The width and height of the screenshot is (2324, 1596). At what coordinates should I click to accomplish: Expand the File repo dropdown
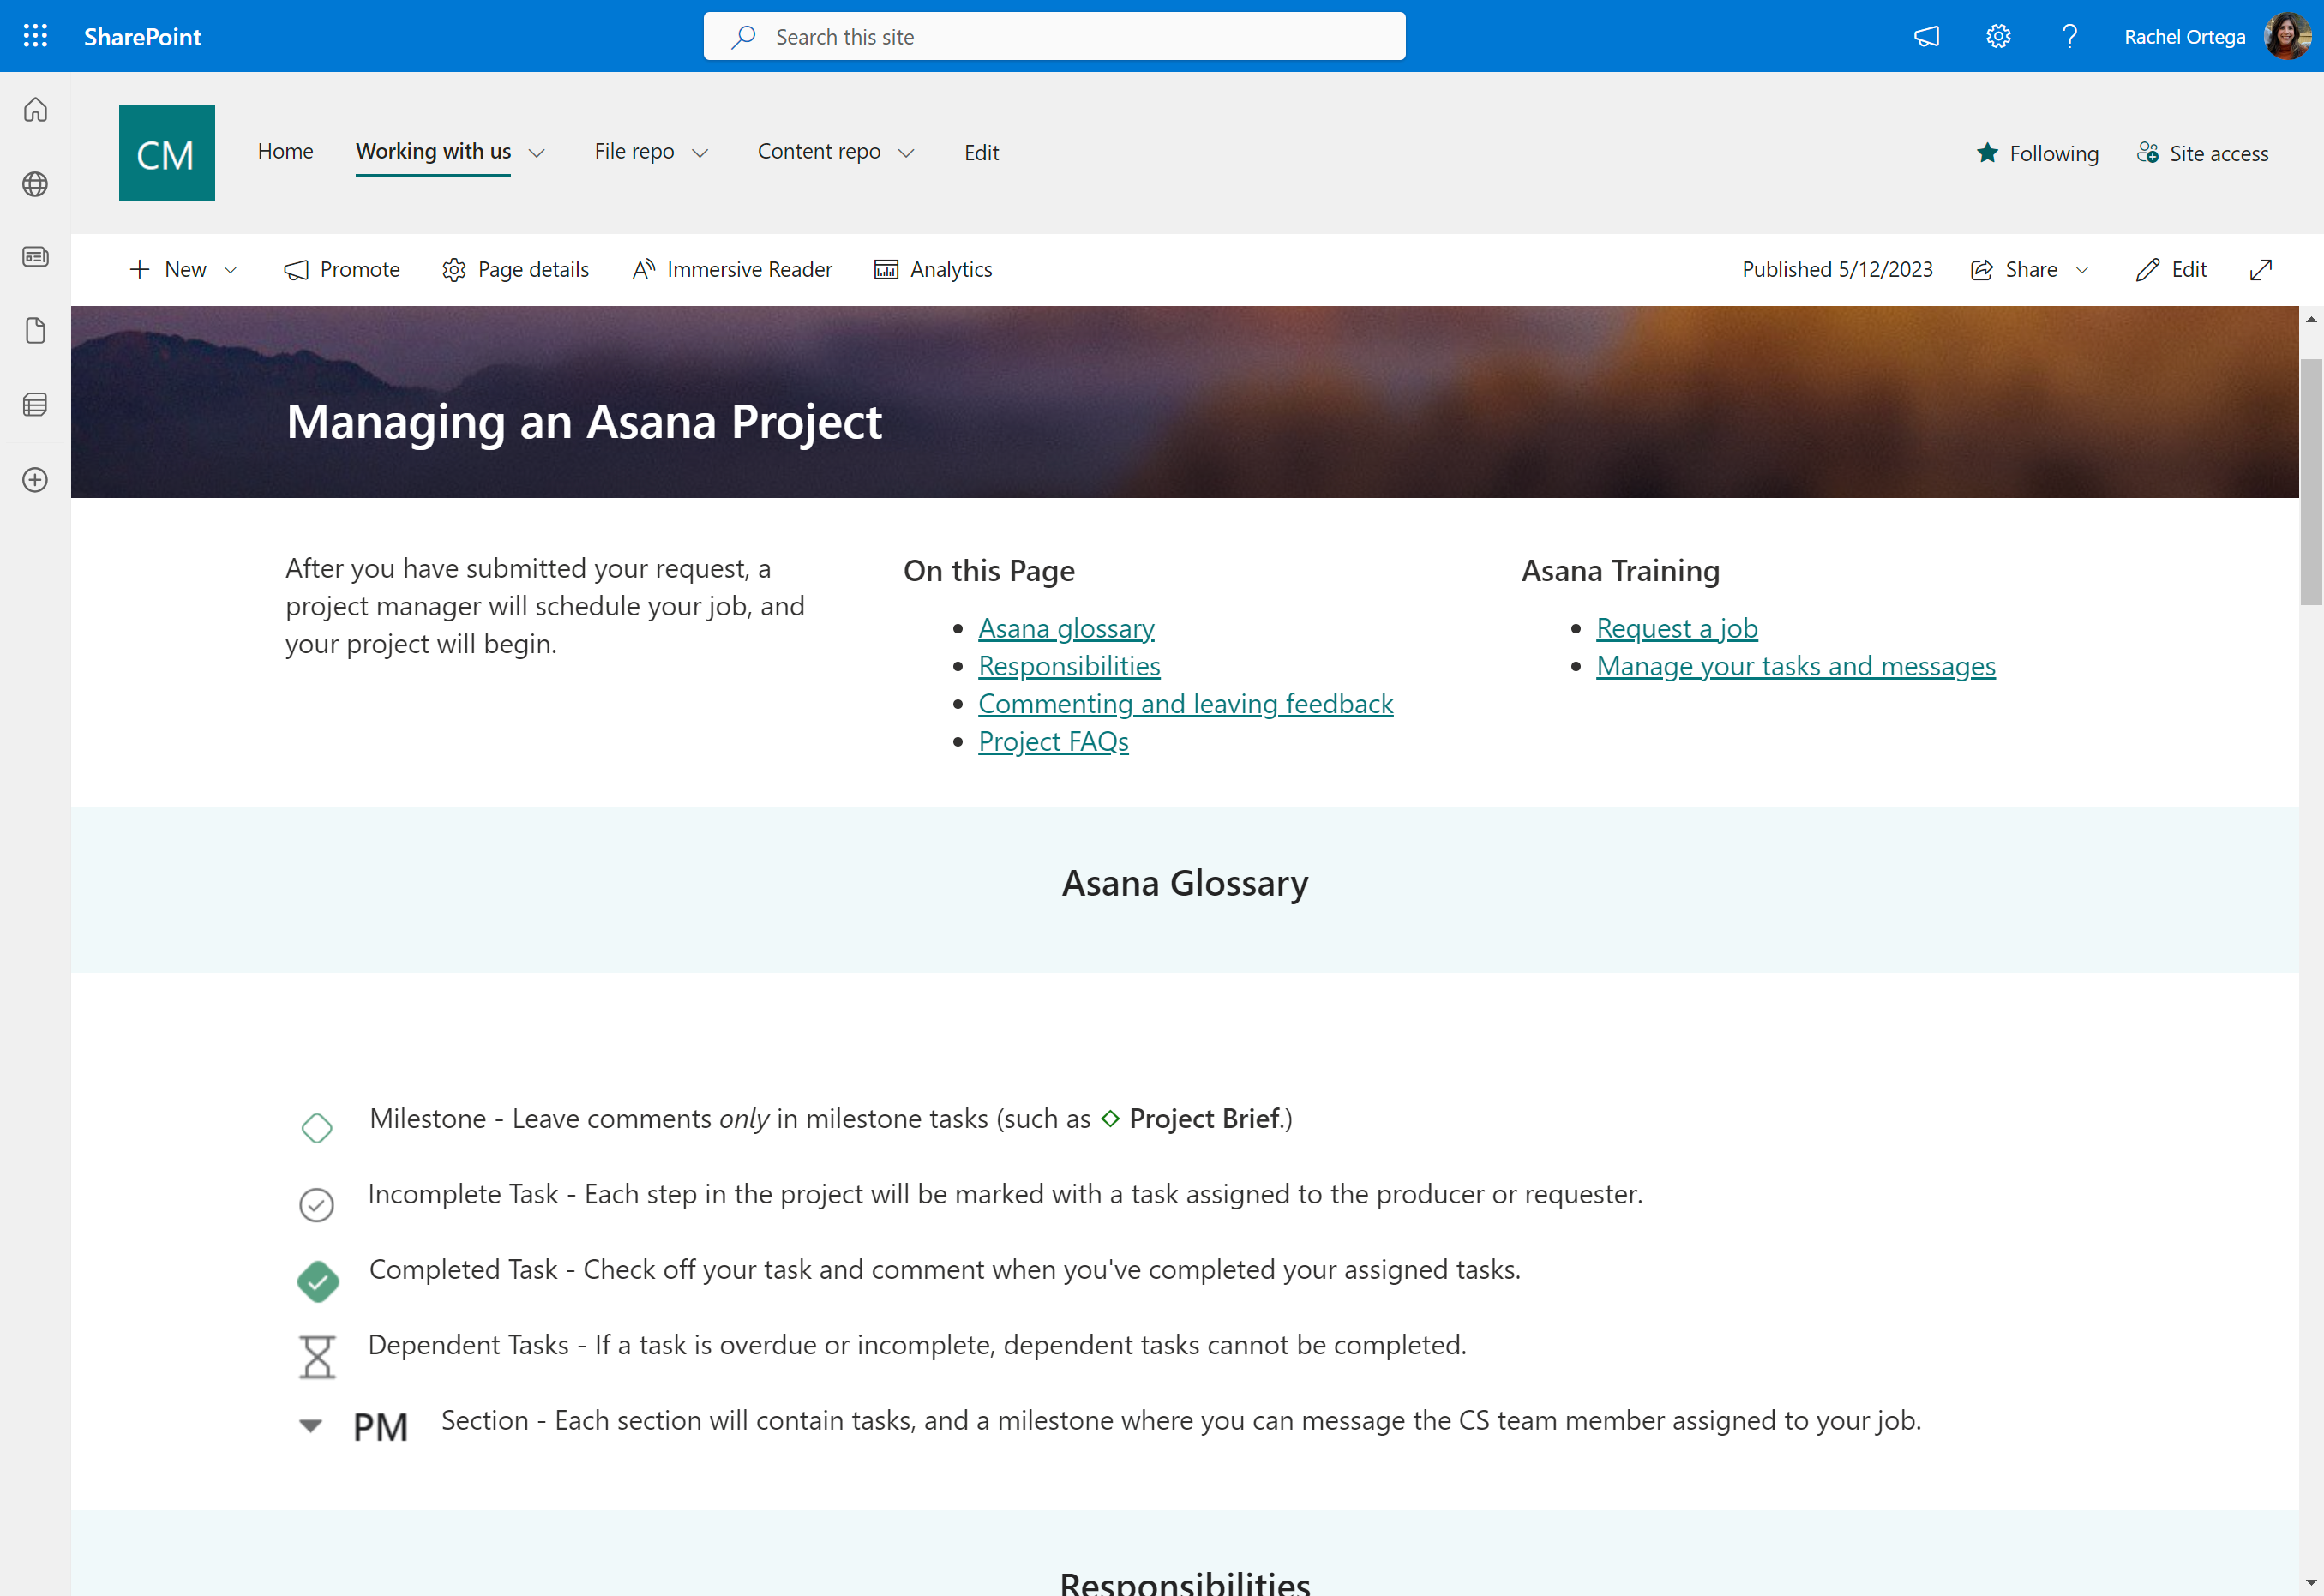tap(700, 153)
